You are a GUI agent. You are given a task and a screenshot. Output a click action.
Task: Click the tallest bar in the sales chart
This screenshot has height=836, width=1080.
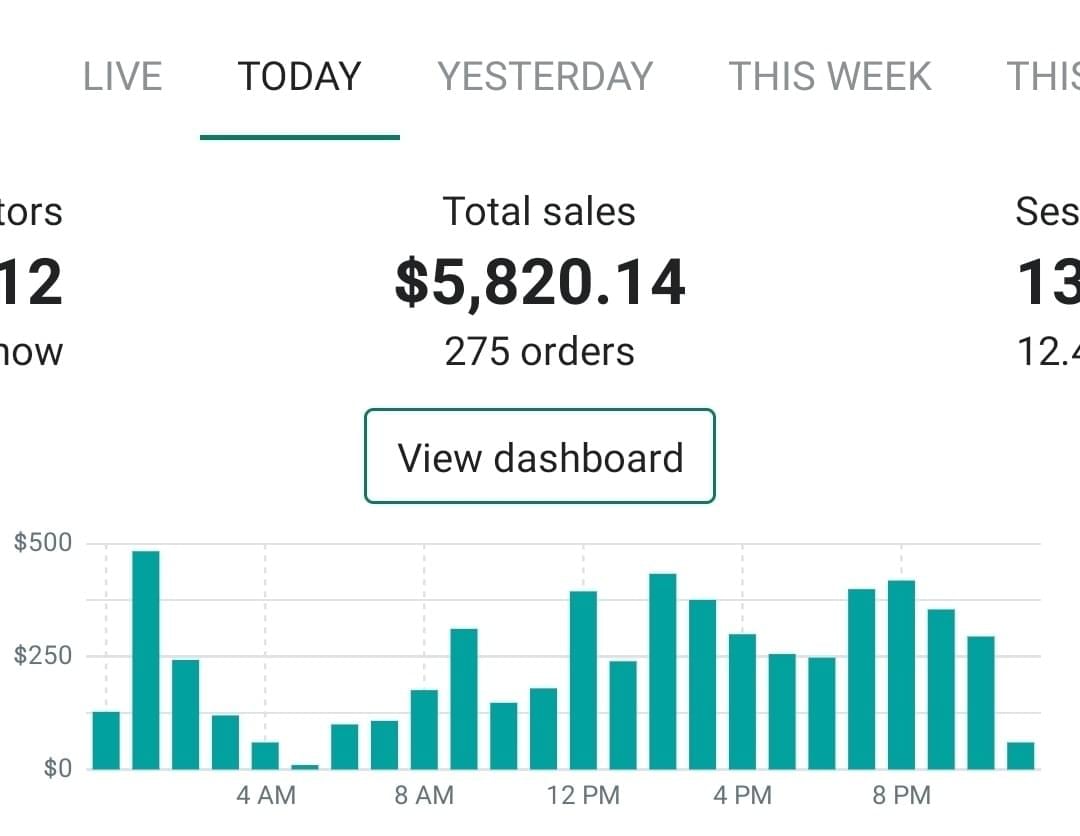coord(146,660)
